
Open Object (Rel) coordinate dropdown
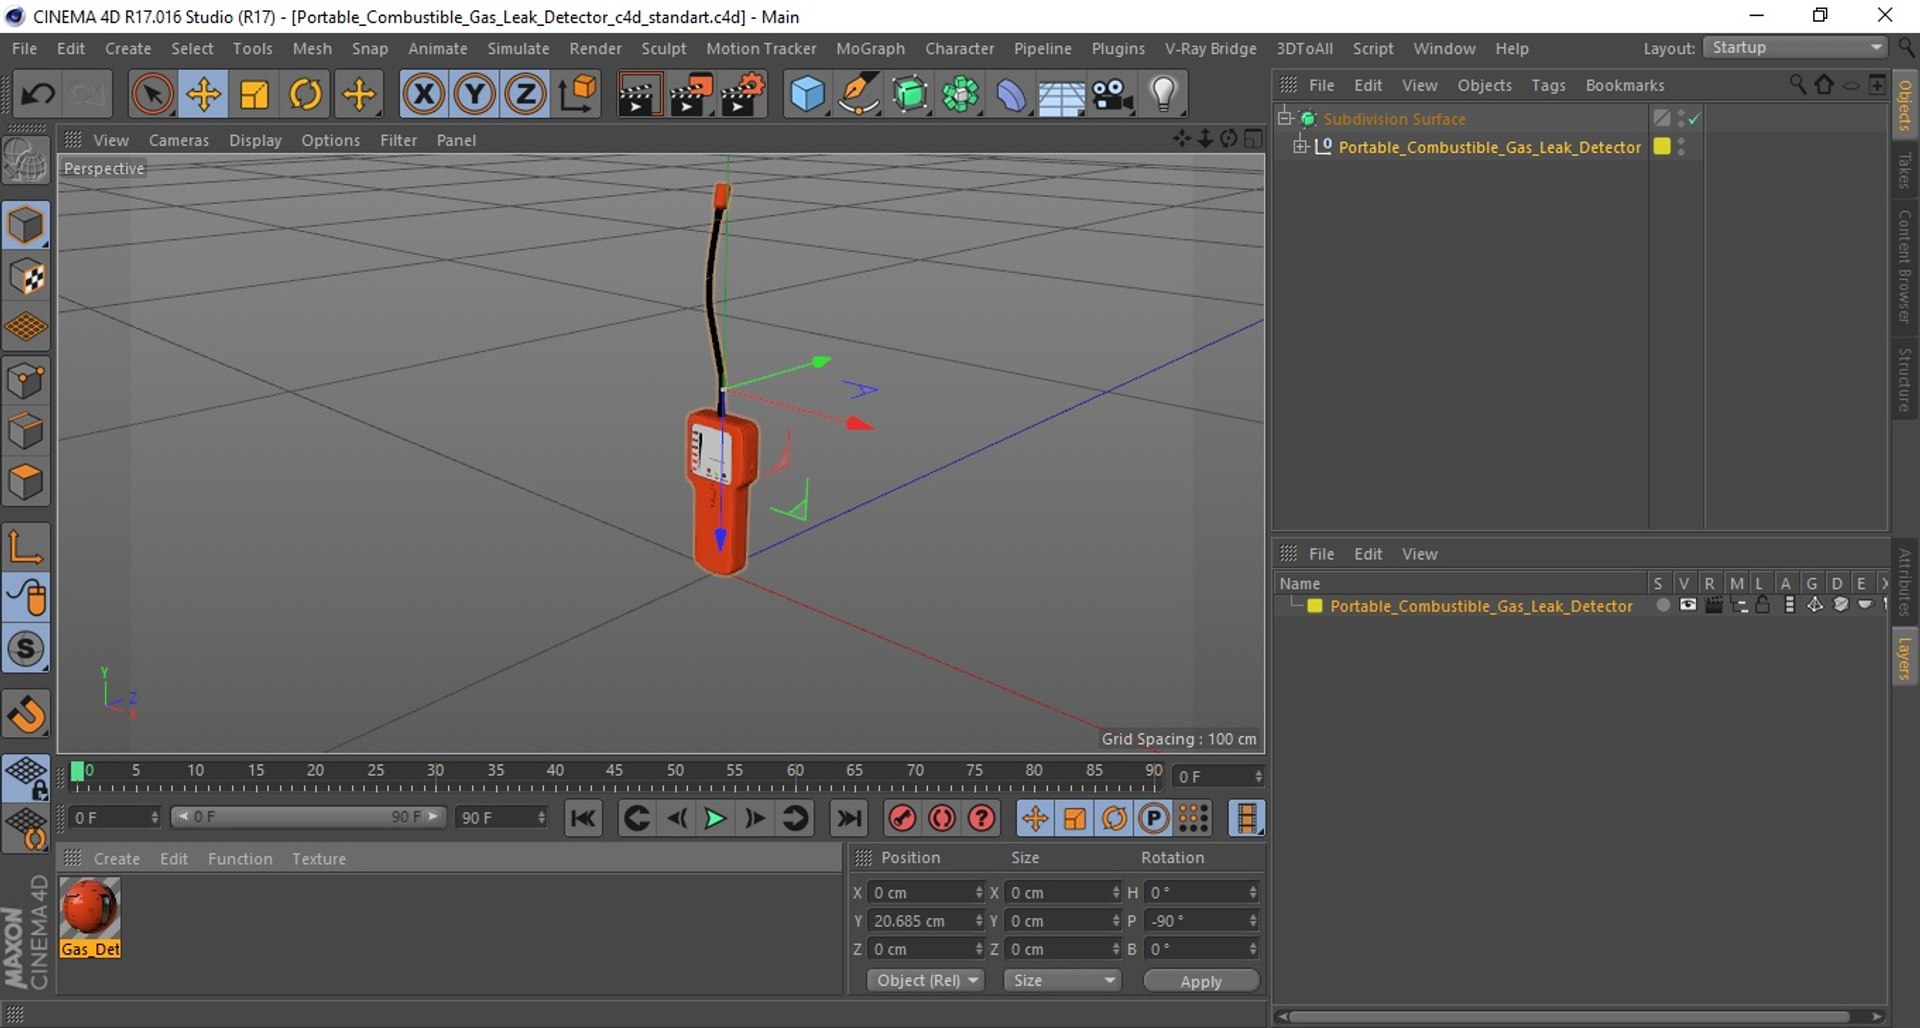(x=926, y=981)
